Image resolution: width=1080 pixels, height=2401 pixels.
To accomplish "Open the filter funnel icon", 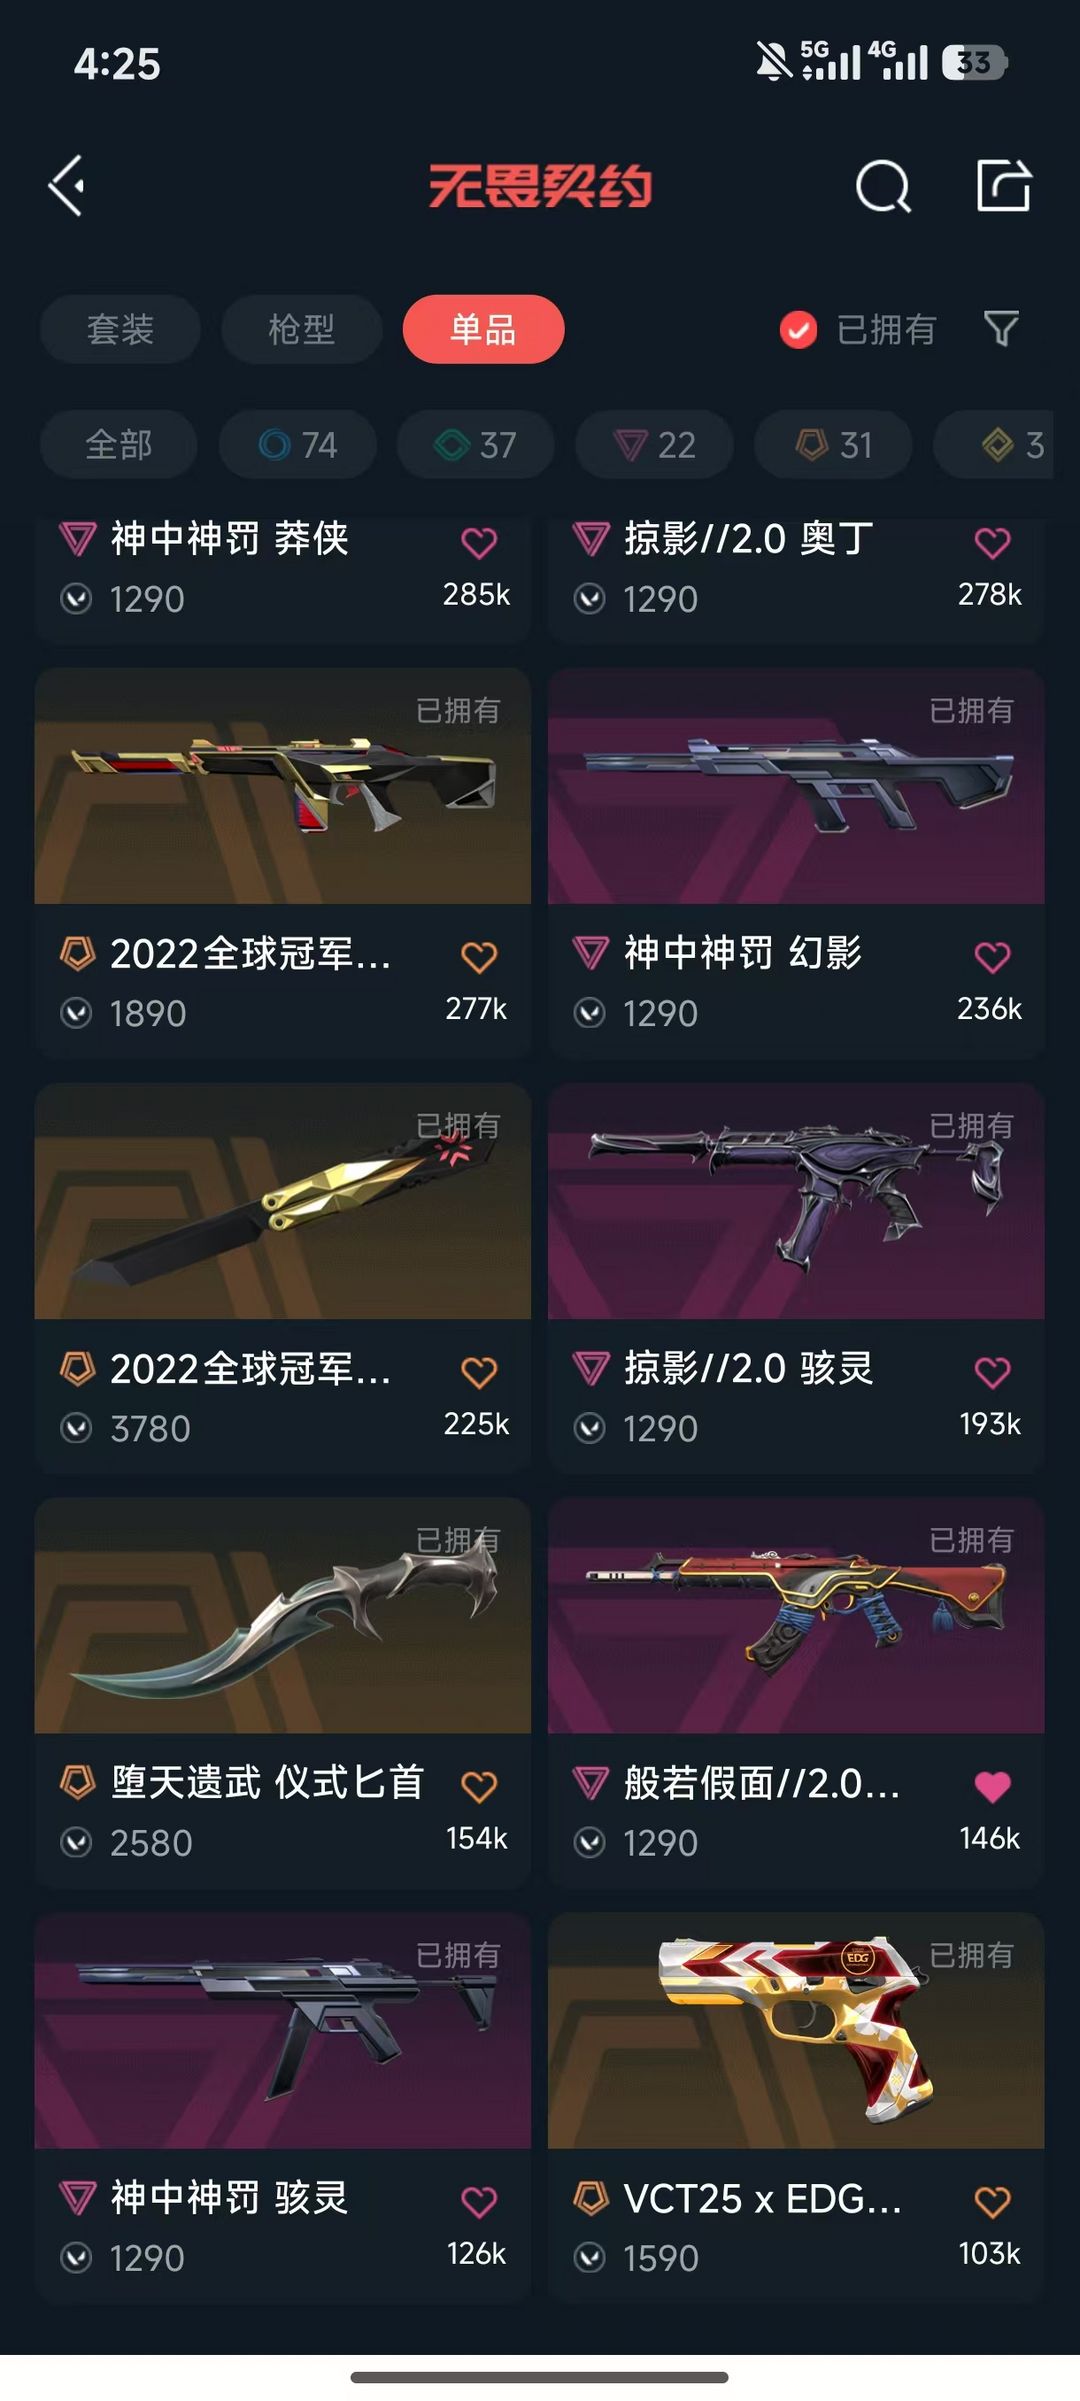I will pyautogui.click(x=1001, y=328).
